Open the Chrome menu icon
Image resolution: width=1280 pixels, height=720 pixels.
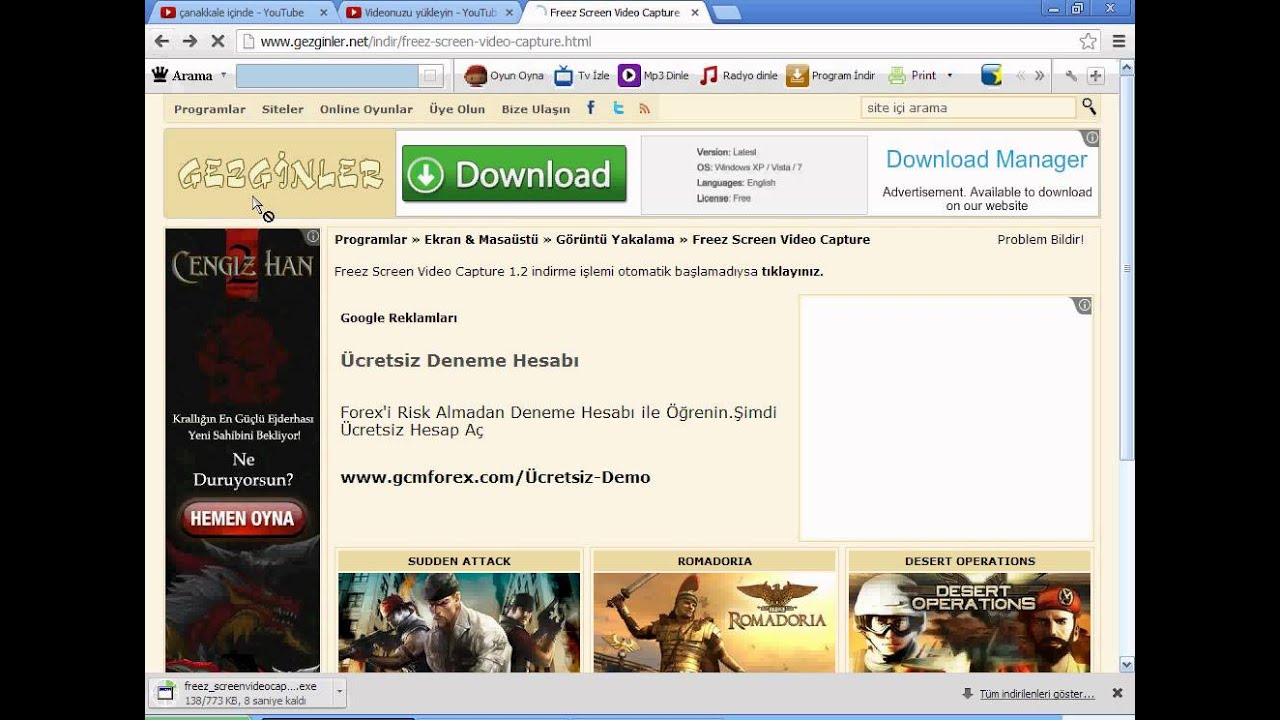(1119, 41)
